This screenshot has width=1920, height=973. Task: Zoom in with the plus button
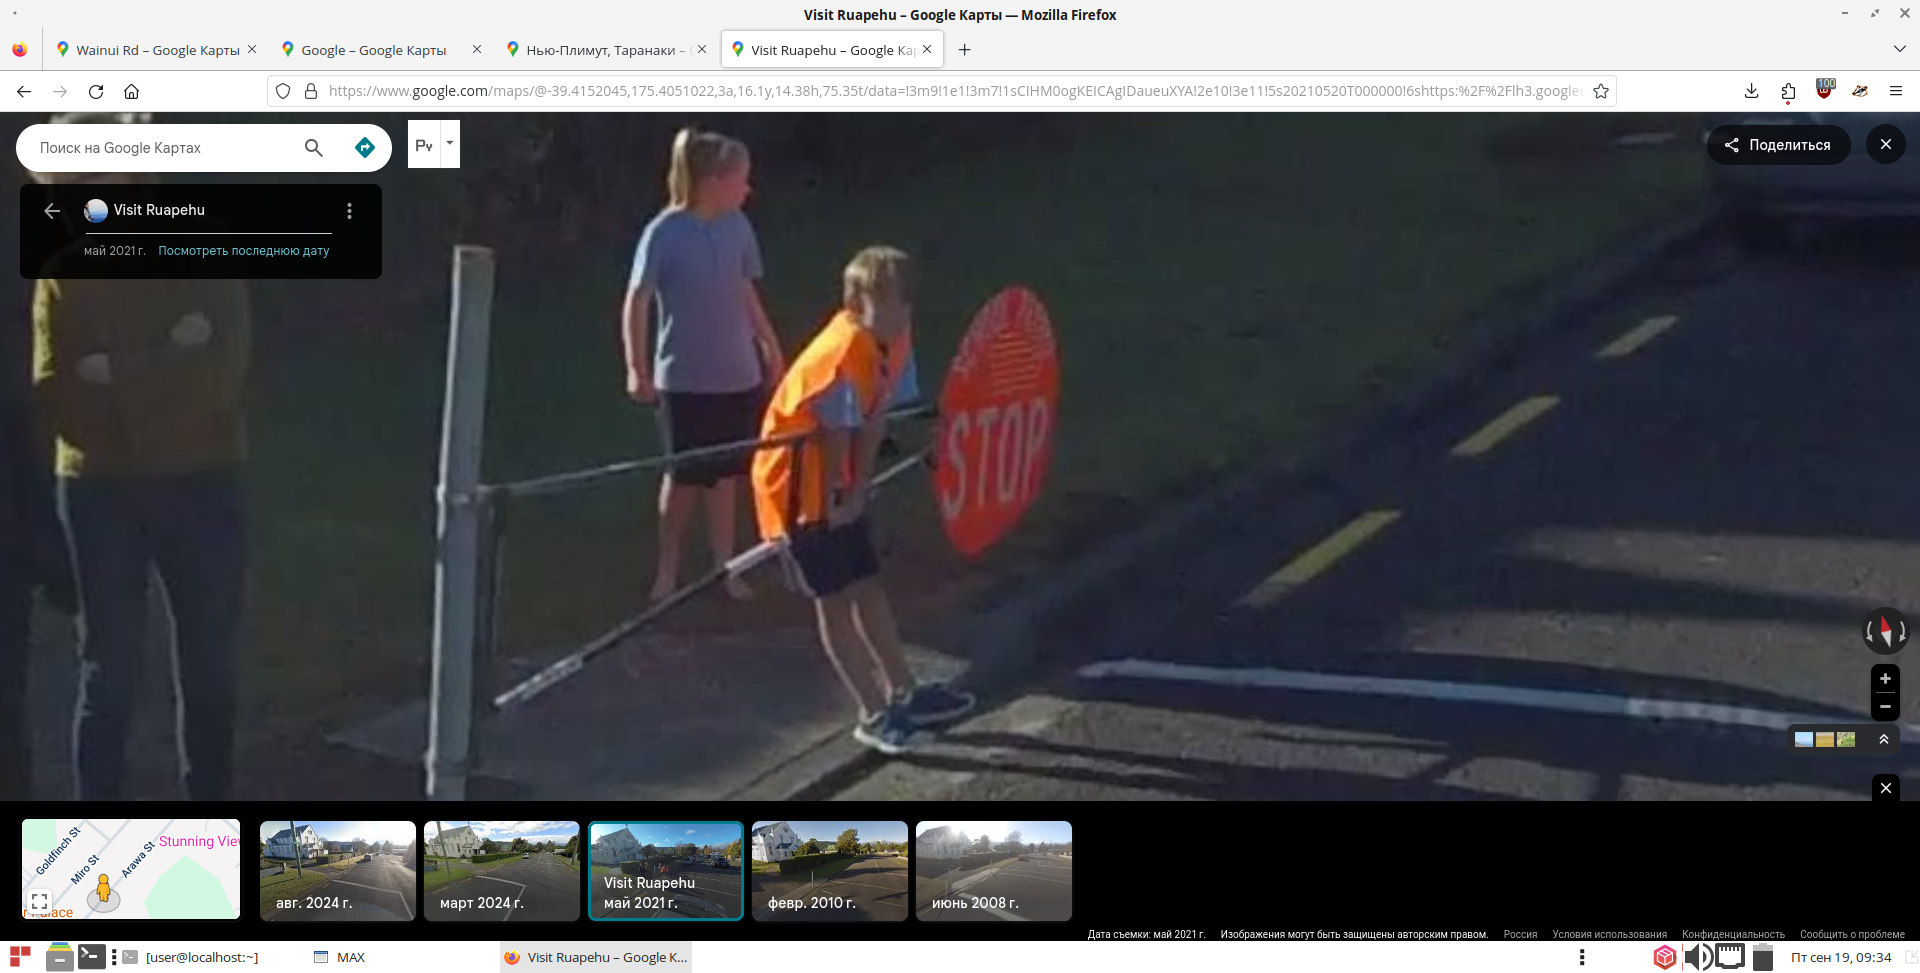1885,678
